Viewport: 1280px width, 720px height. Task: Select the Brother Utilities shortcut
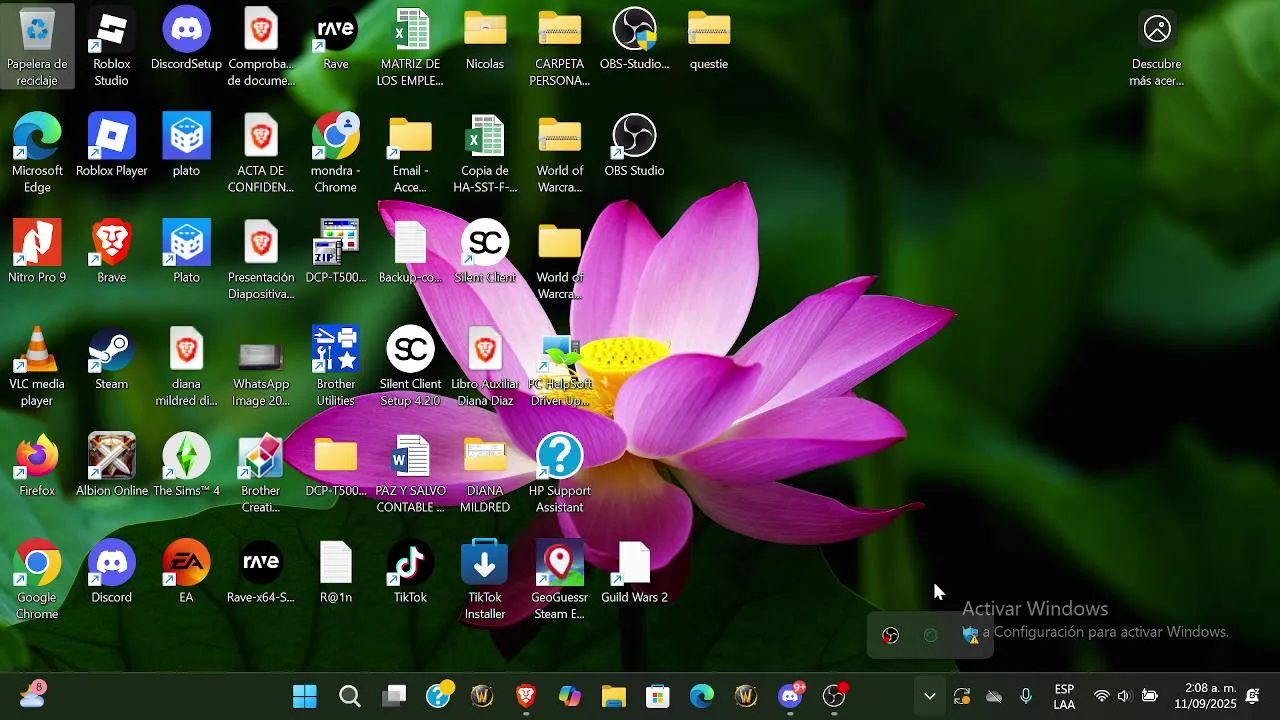pyautogui.click(x=335, y=367)
